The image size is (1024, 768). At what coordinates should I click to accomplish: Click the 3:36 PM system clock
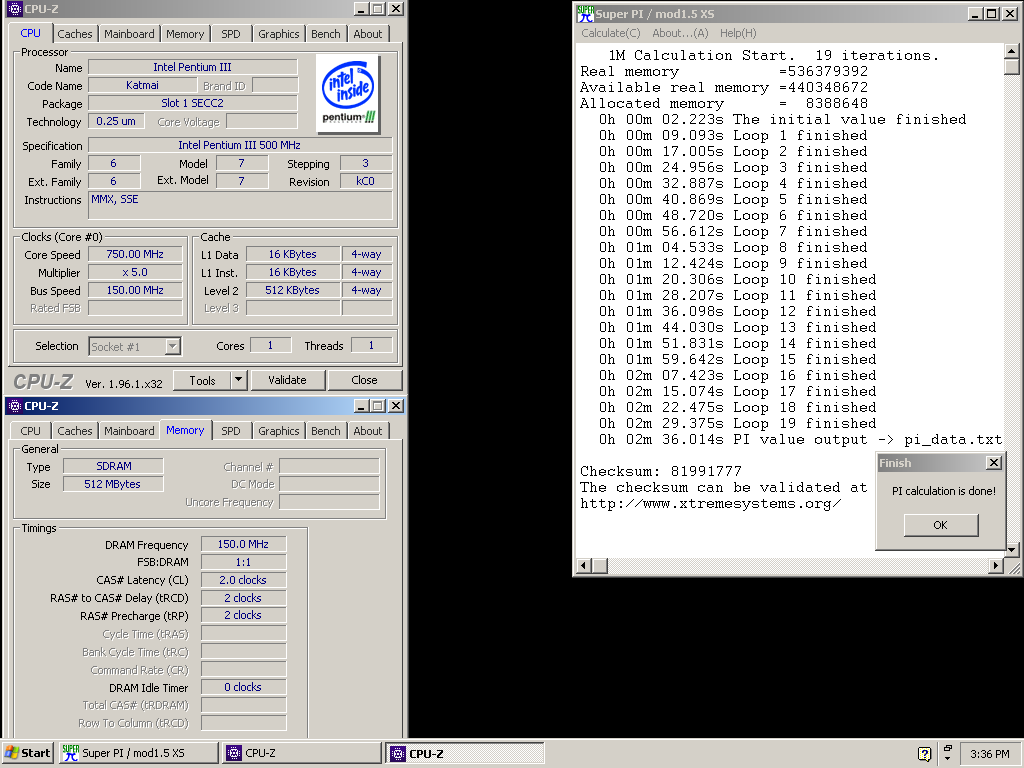[x=989, y=754]
